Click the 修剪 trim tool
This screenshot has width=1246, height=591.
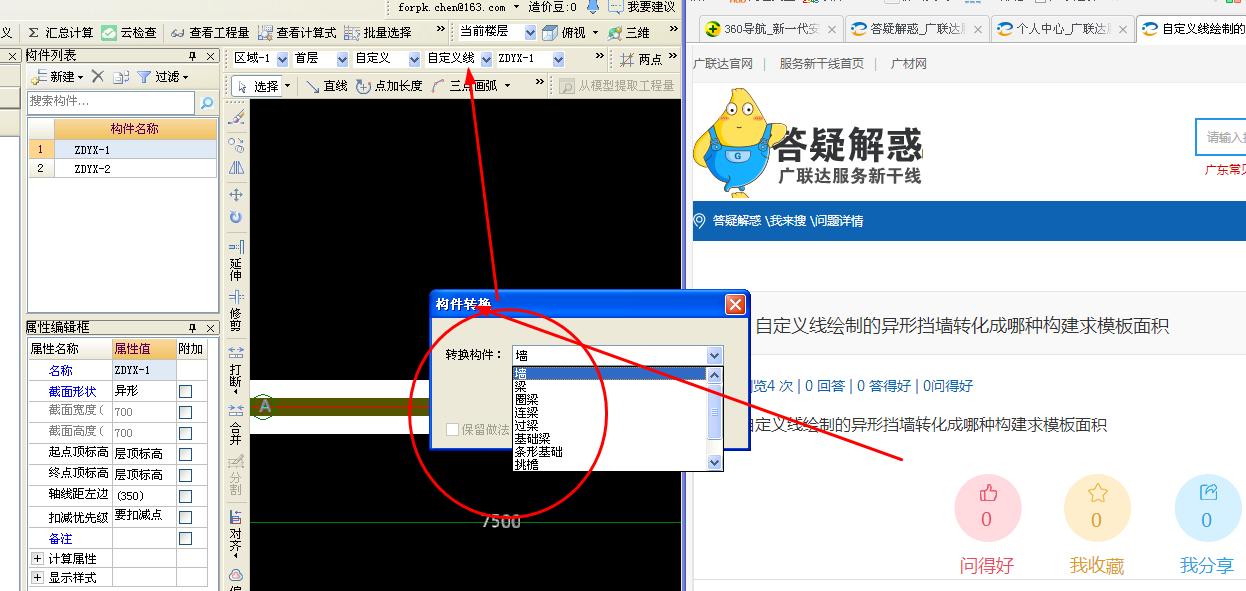[236, 311]
